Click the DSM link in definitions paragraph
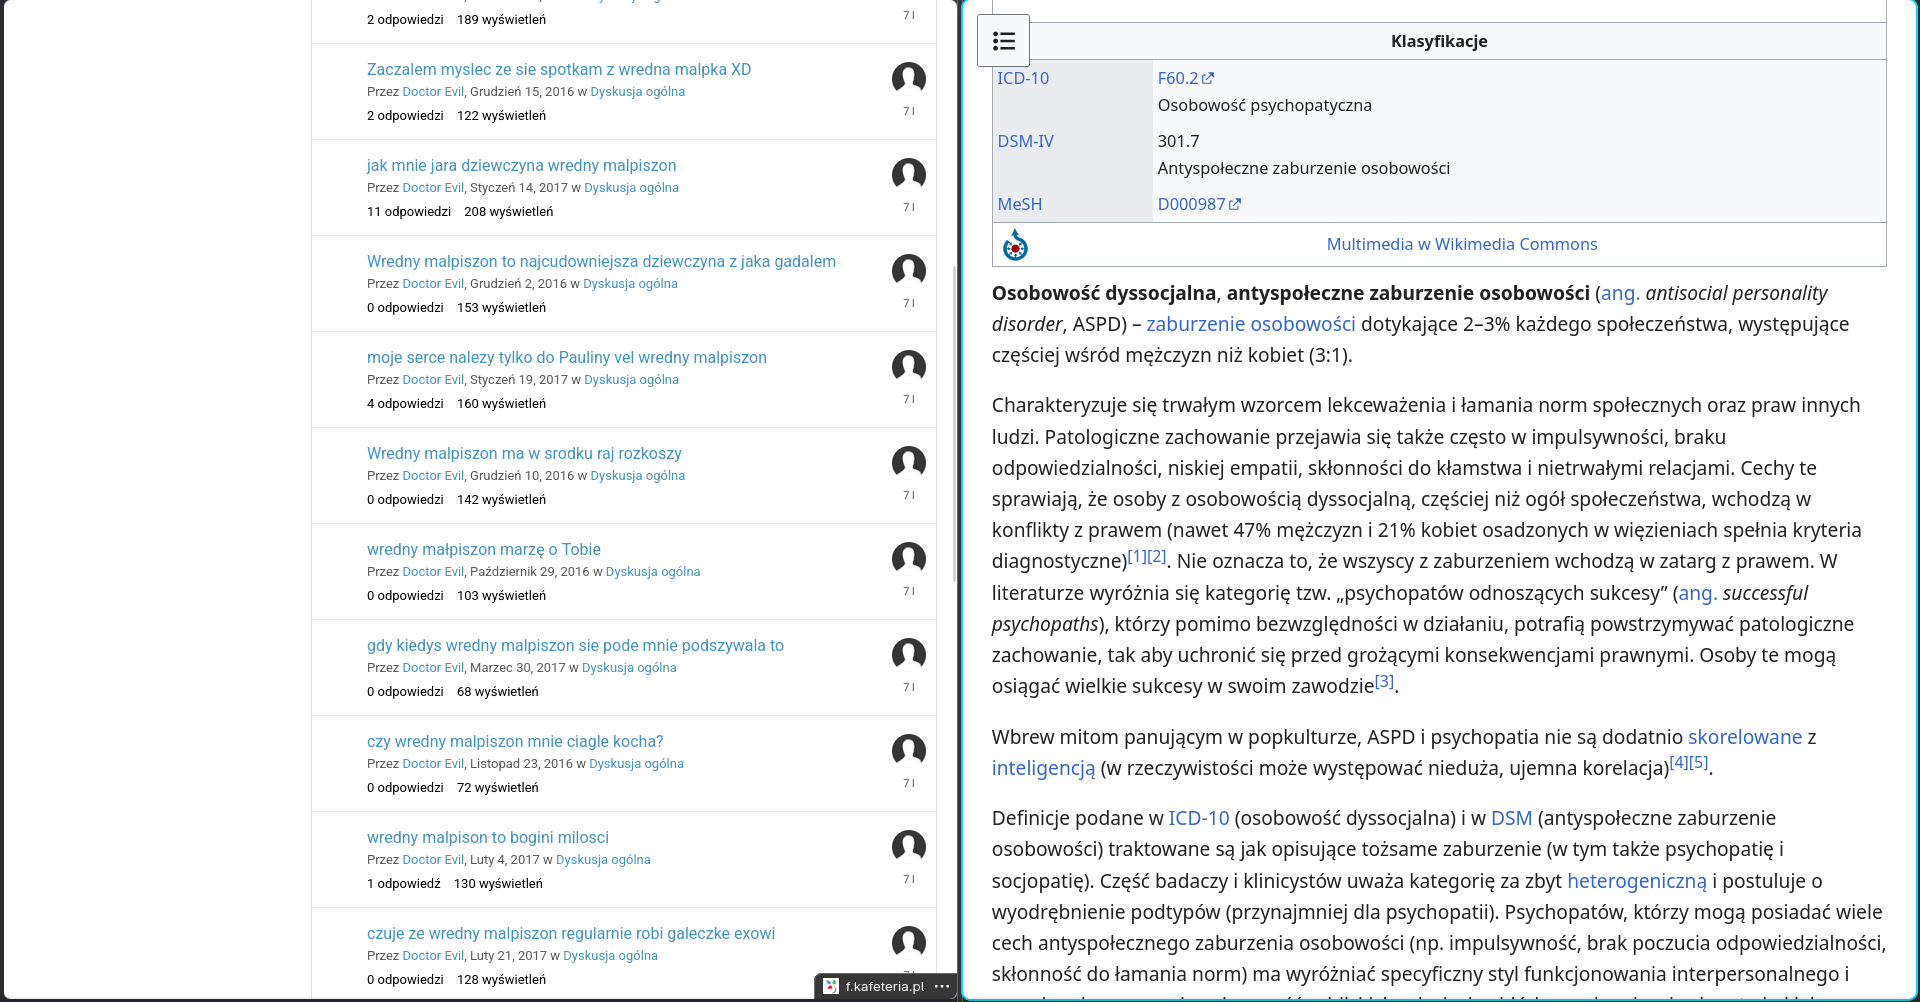 pyautogui.click(x=1511, y=818)
